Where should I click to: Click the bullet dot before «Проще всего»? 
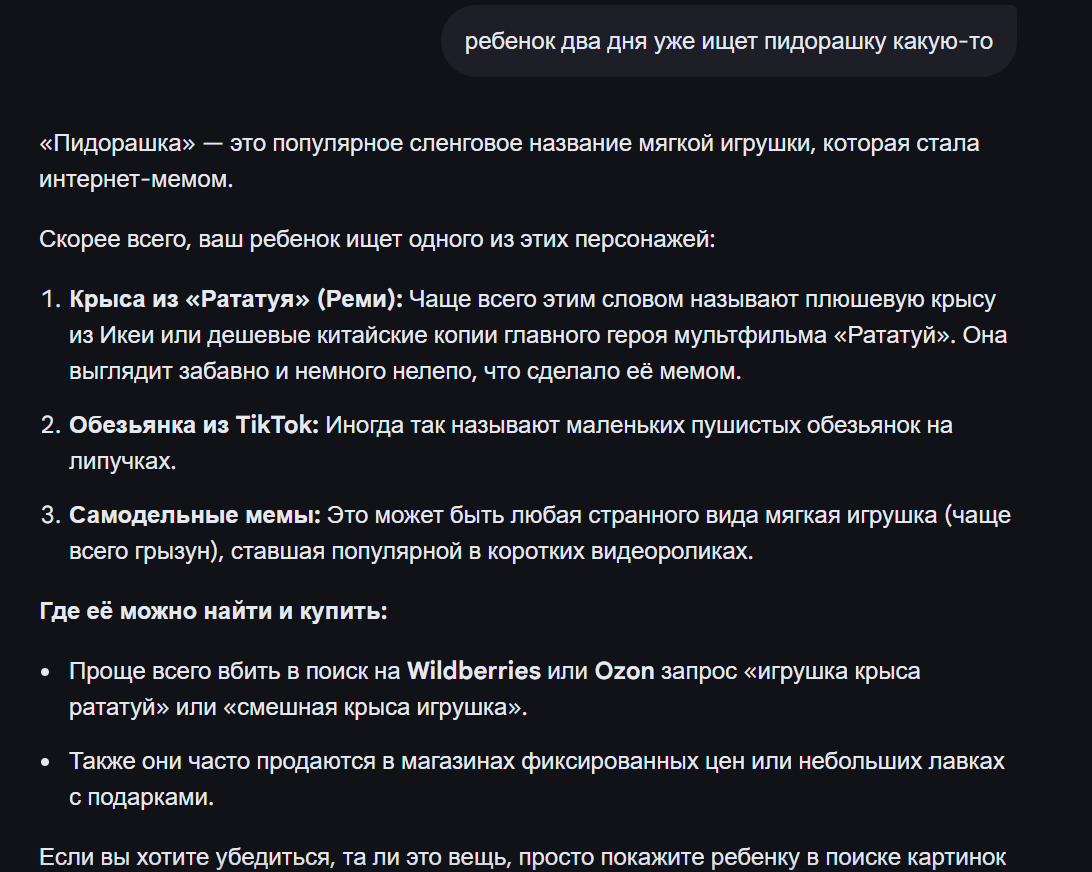[46, 671]
